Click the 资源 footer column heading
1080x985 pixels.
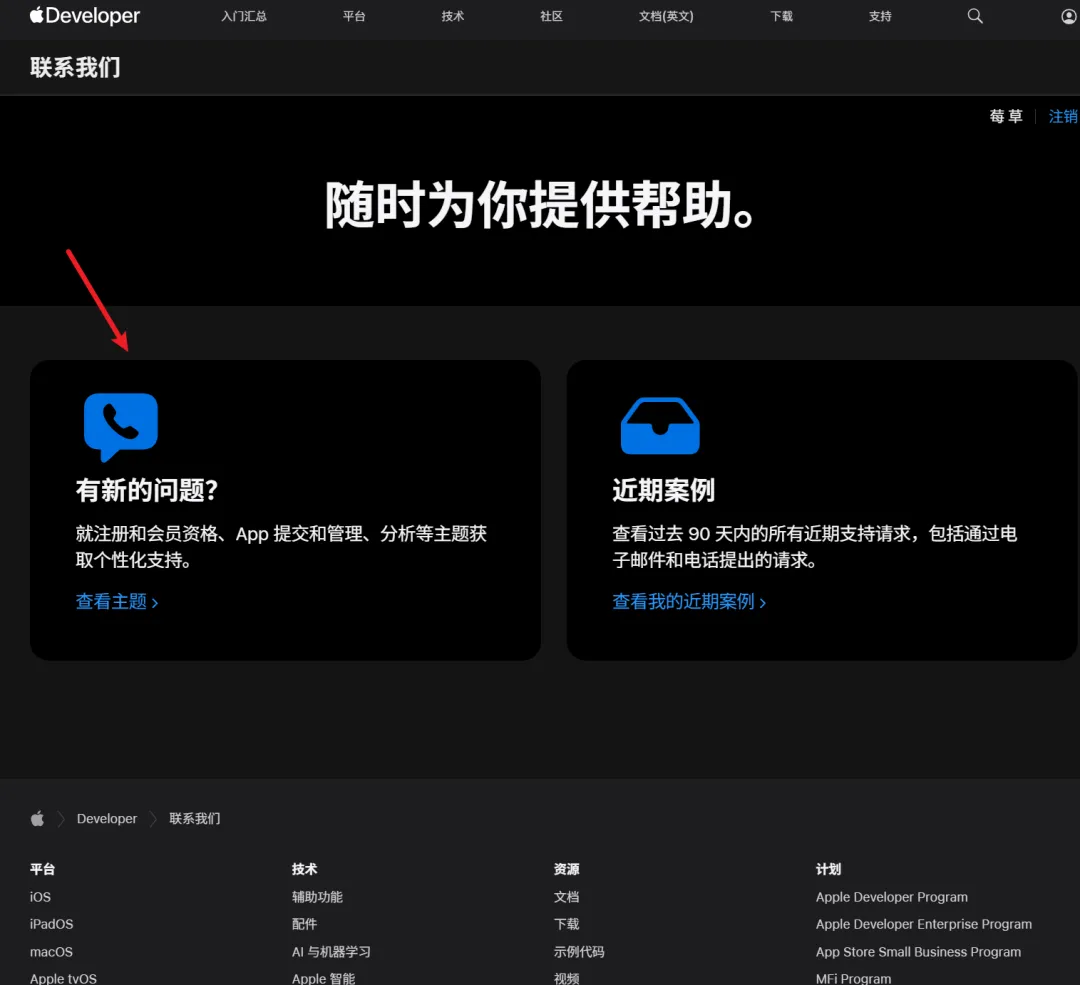click(567, 869)
